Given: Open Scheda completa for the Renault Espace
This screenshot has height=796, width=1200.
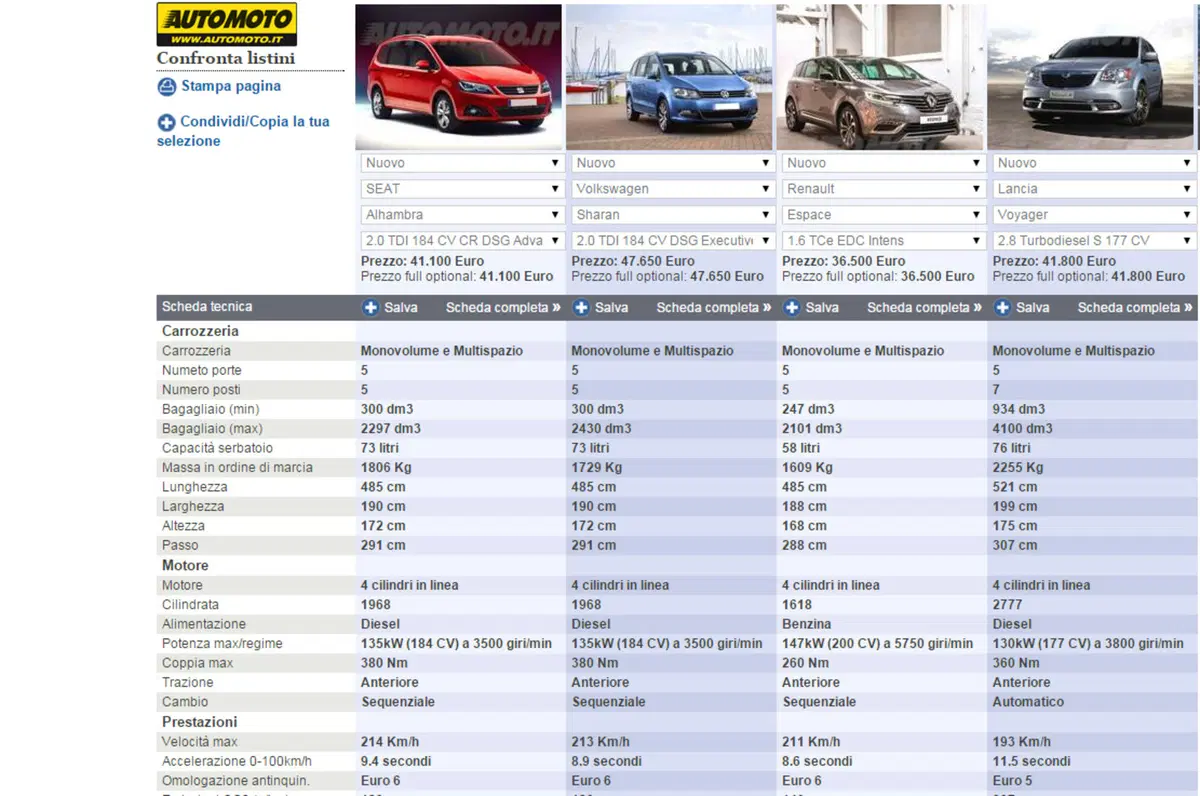Looking at the screenshot, I should pos(925,308).
